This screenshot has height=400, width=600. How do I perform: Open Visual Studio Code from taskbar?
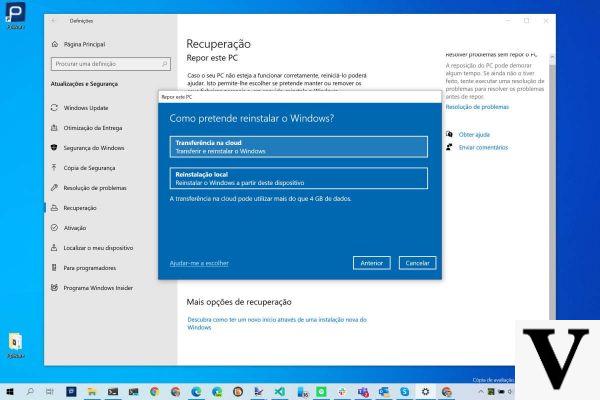(x=280, y=392)
